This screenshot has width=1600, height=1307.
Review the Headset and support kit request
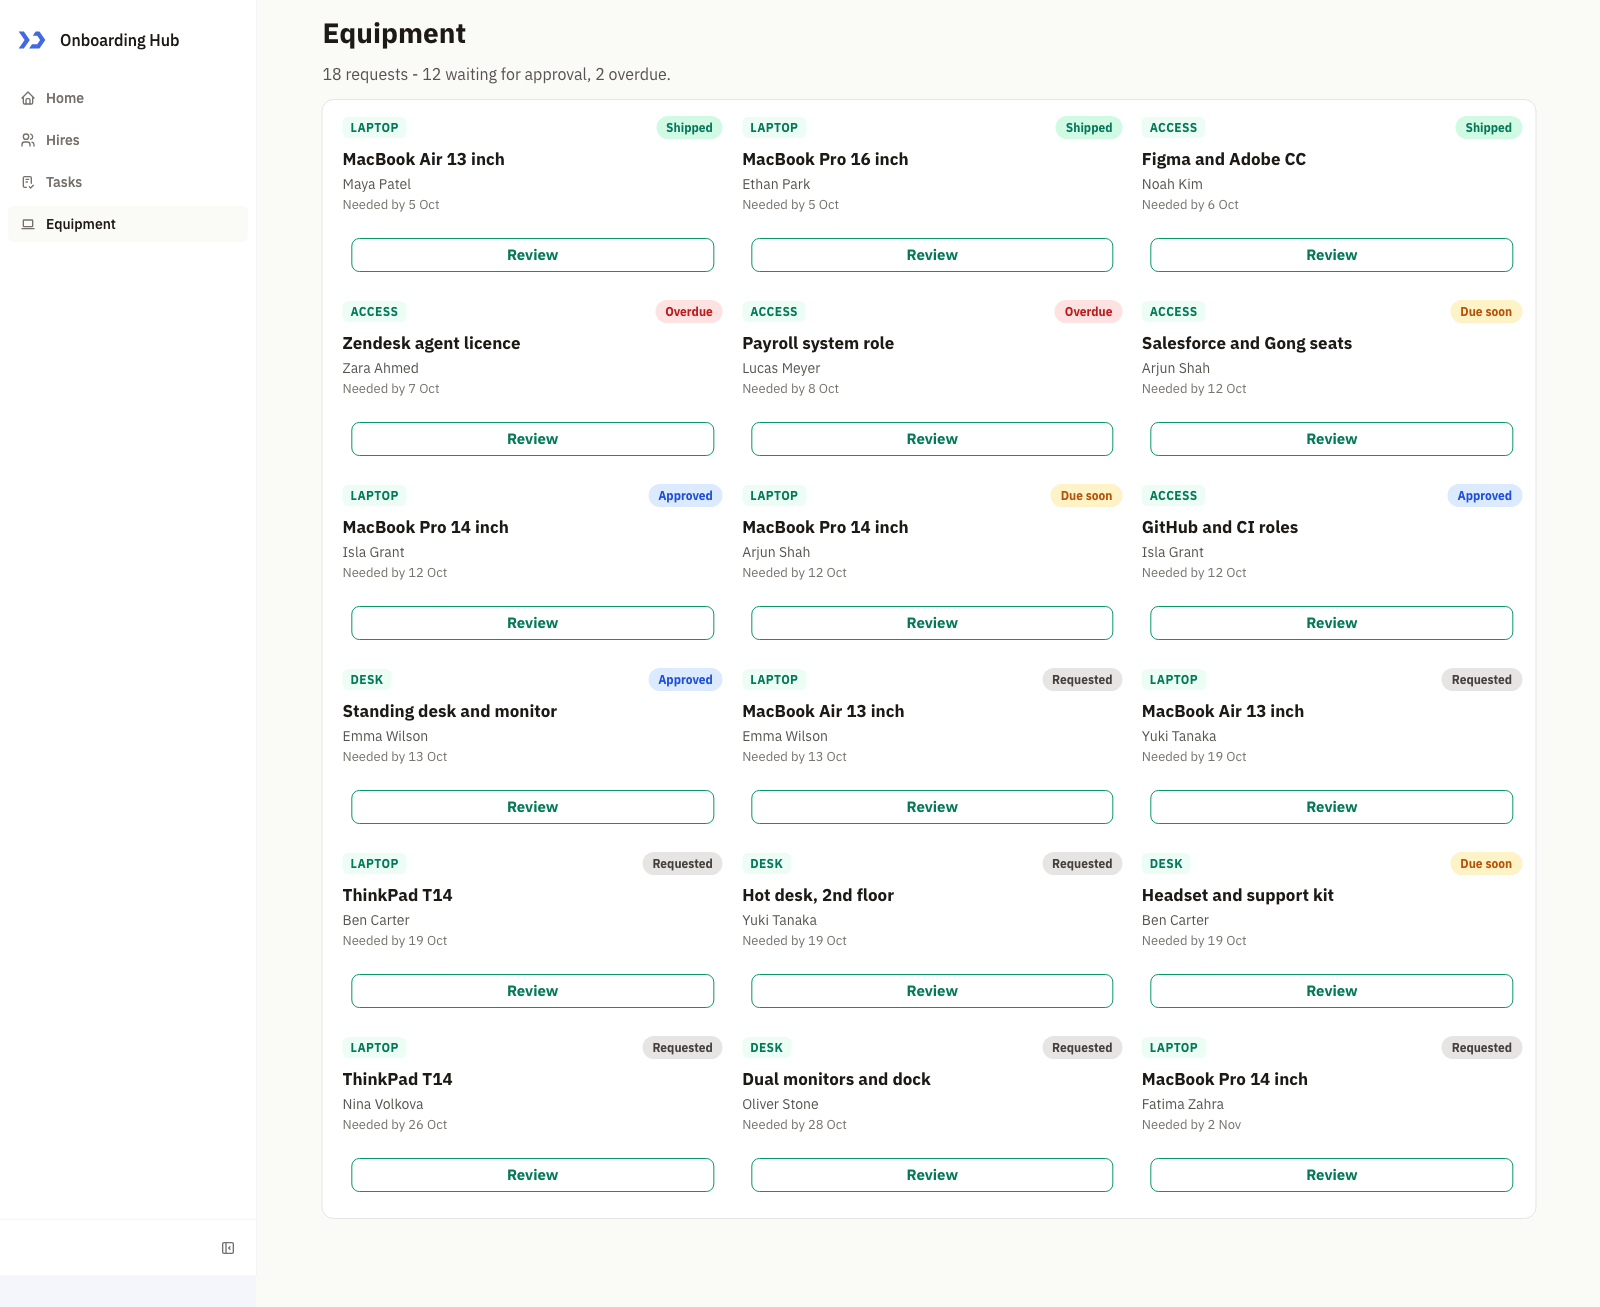1331,991
